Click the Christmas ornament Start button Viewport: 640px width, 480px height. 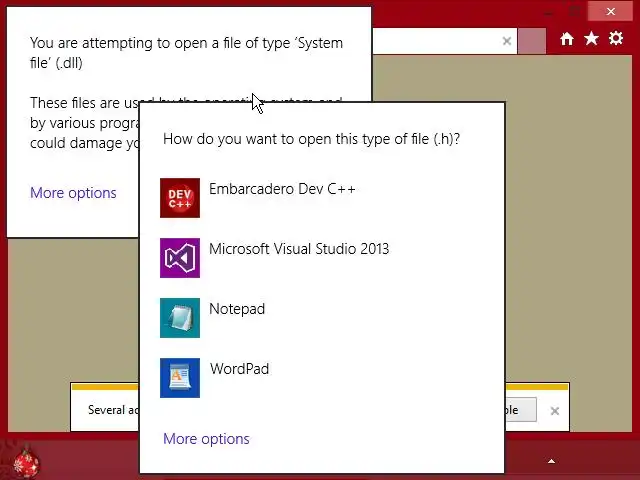click(25, 462)
